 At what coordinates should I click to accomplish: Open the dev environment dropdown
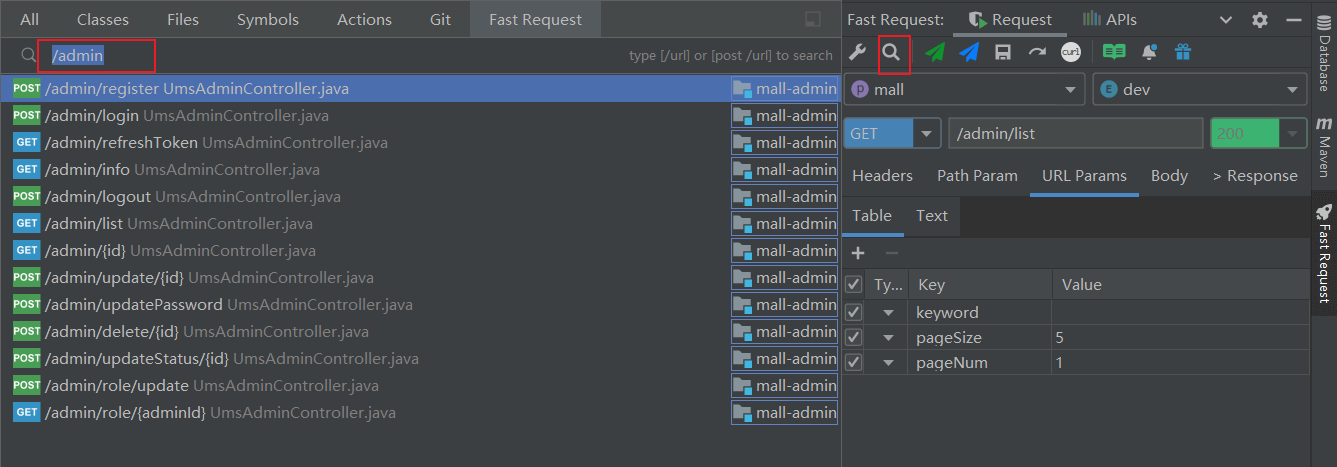coord(1199,89)
